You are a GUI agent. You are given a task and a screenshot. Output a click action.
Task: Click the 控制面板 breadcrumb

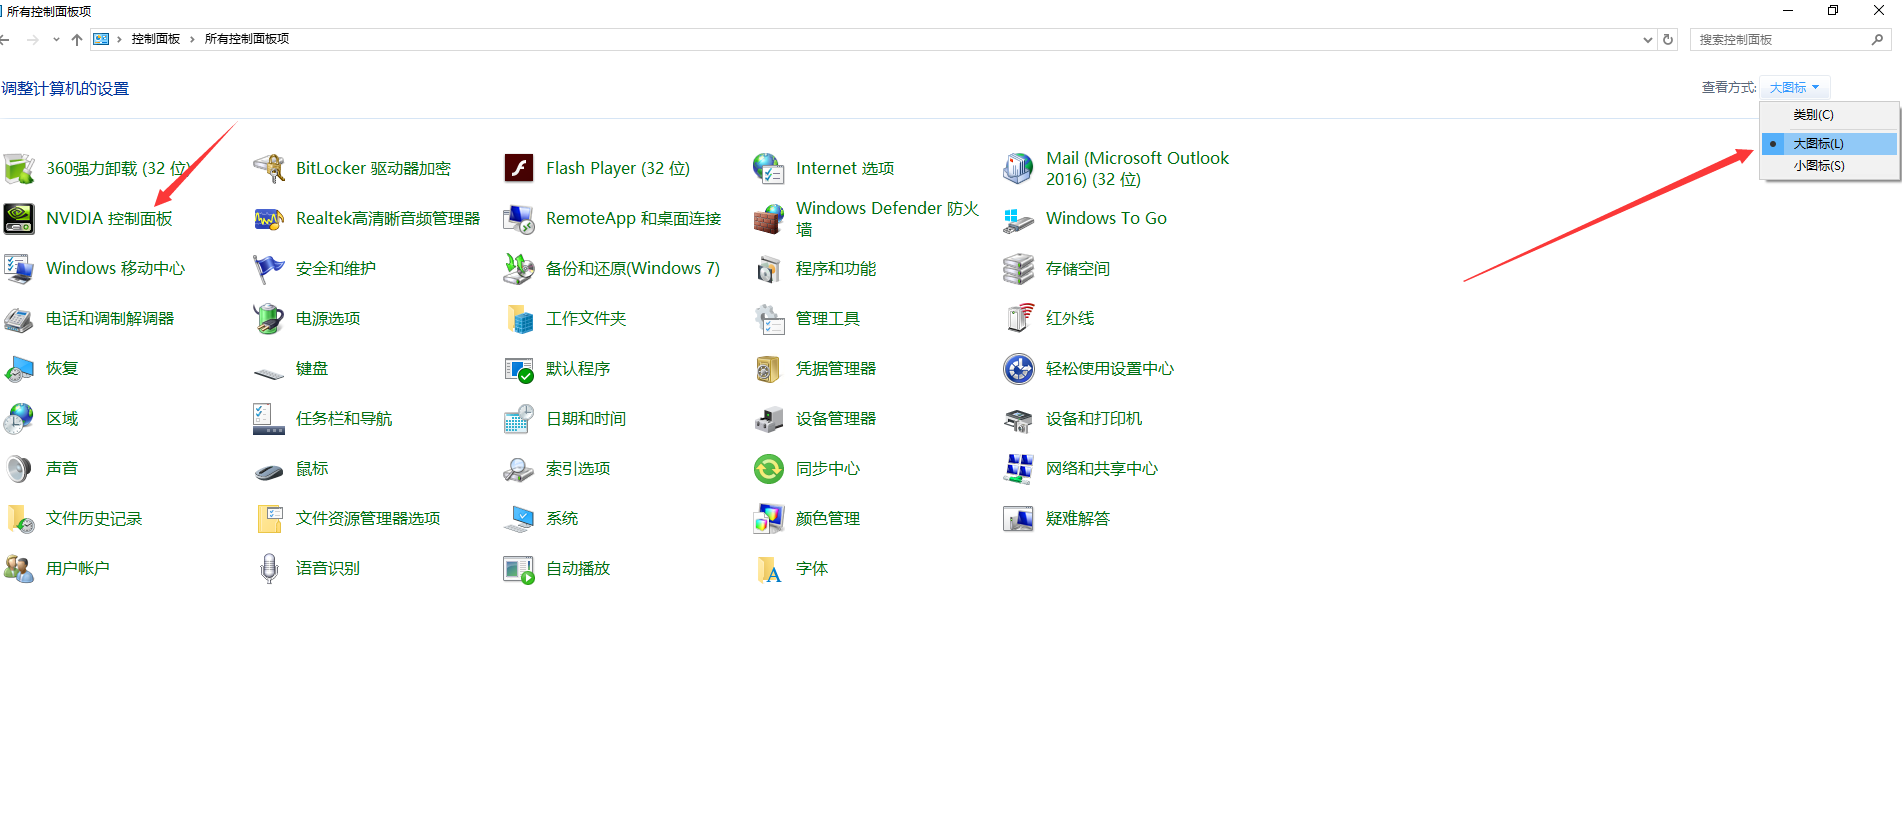tap(156, 39)
